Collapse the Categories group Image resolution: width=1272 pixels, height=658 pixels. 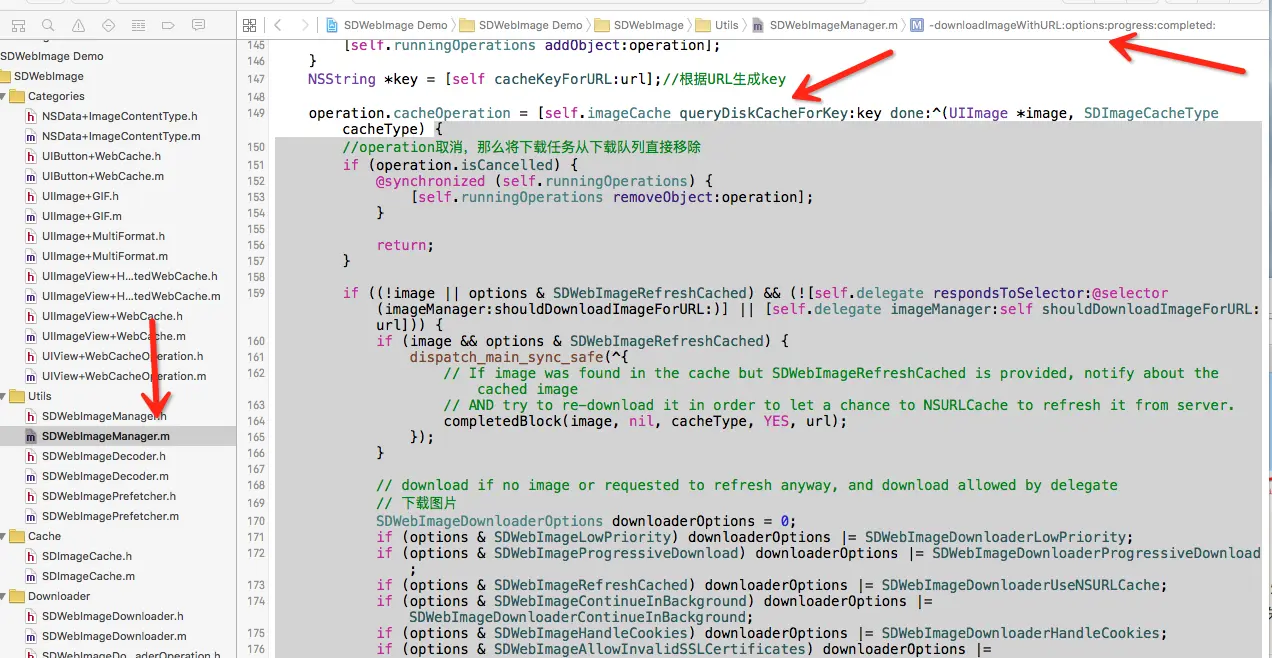pos(4,96)
